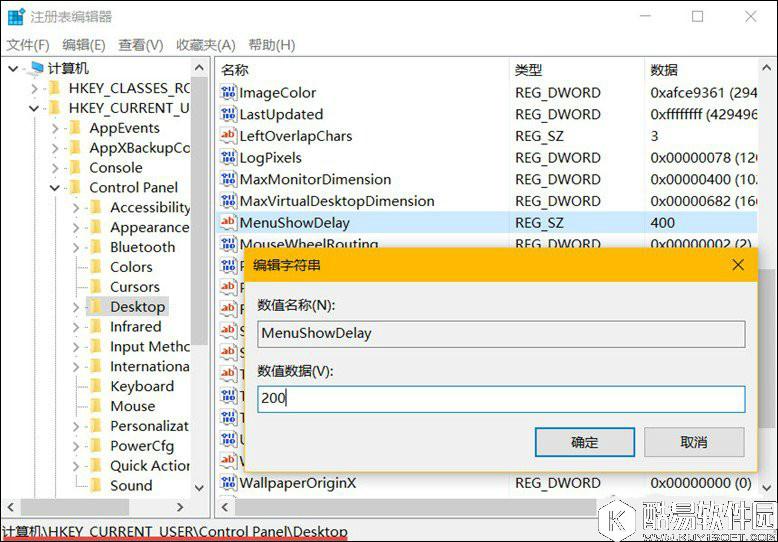Viewport: 778px width, 542px height.
Task: Click the 数值数据 input field
Action: pyautogui.click(x=501, y=399)
